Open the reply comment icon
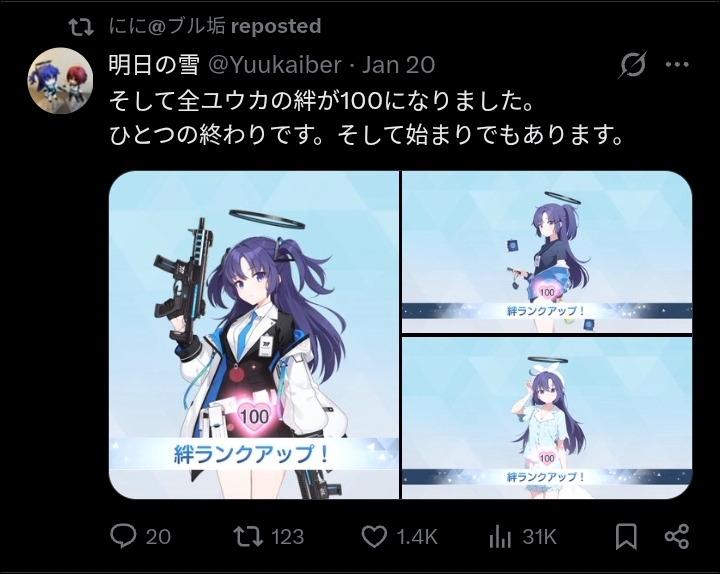This screenshot has width=720, height=574. click(x=123, y=536)
